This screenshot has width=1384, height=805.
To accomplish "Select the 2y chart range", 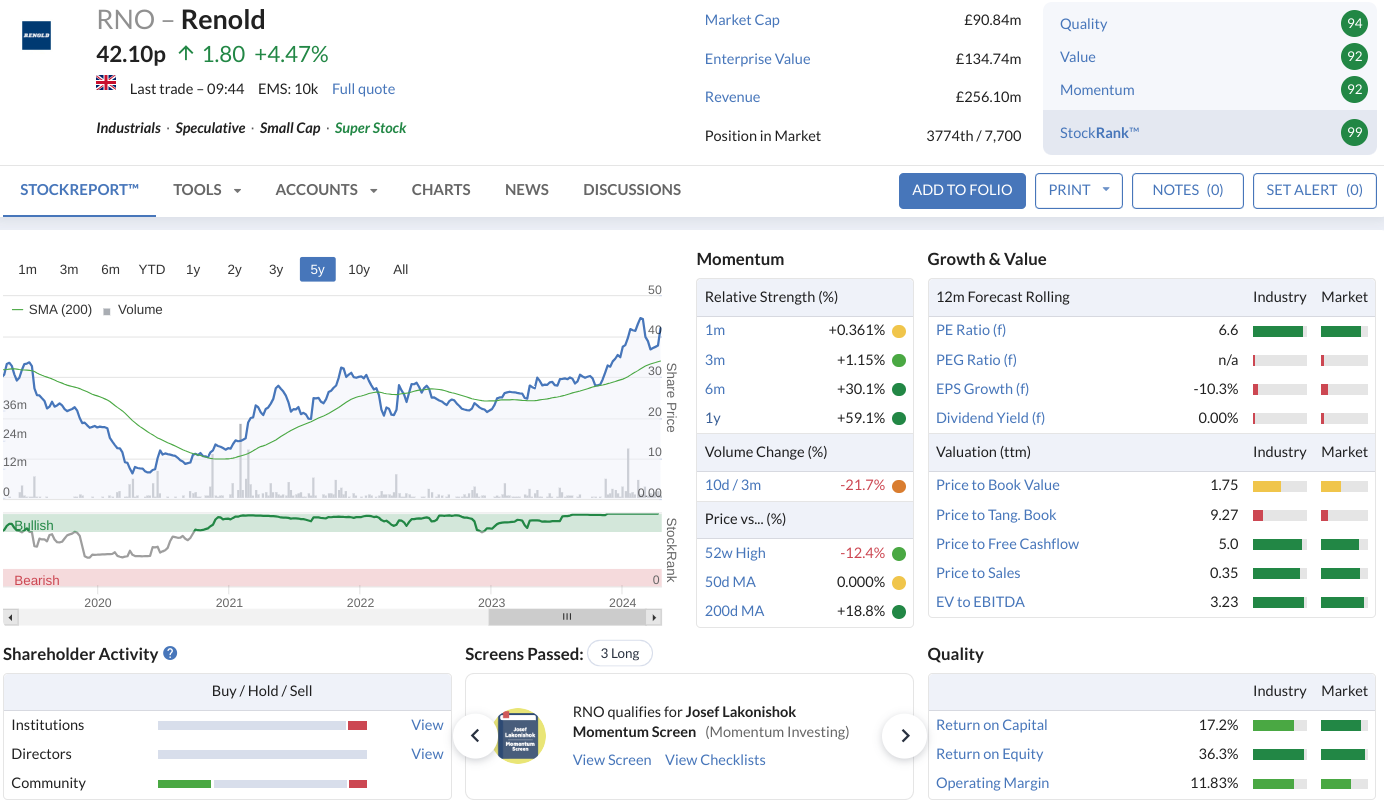I will [234, 269].
